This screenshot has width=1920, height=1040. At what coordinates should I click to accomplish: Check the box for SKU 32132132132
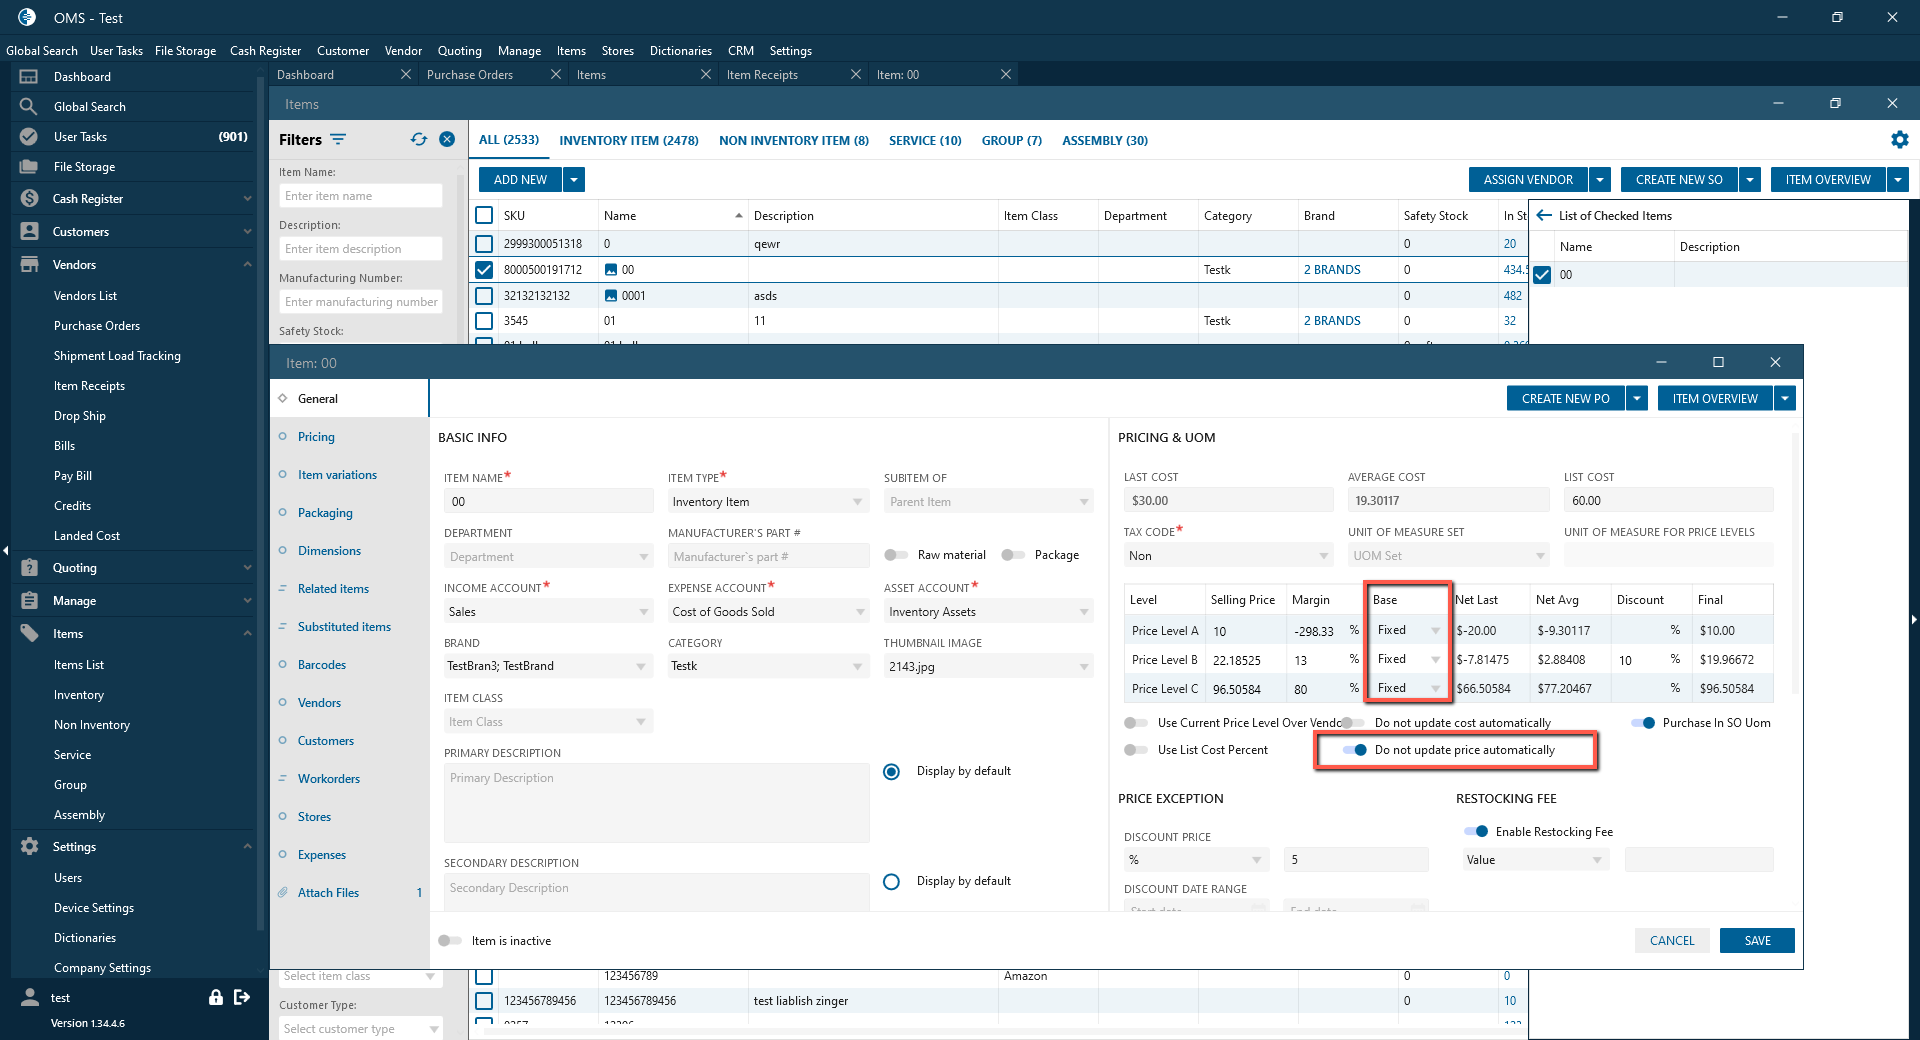484,296
